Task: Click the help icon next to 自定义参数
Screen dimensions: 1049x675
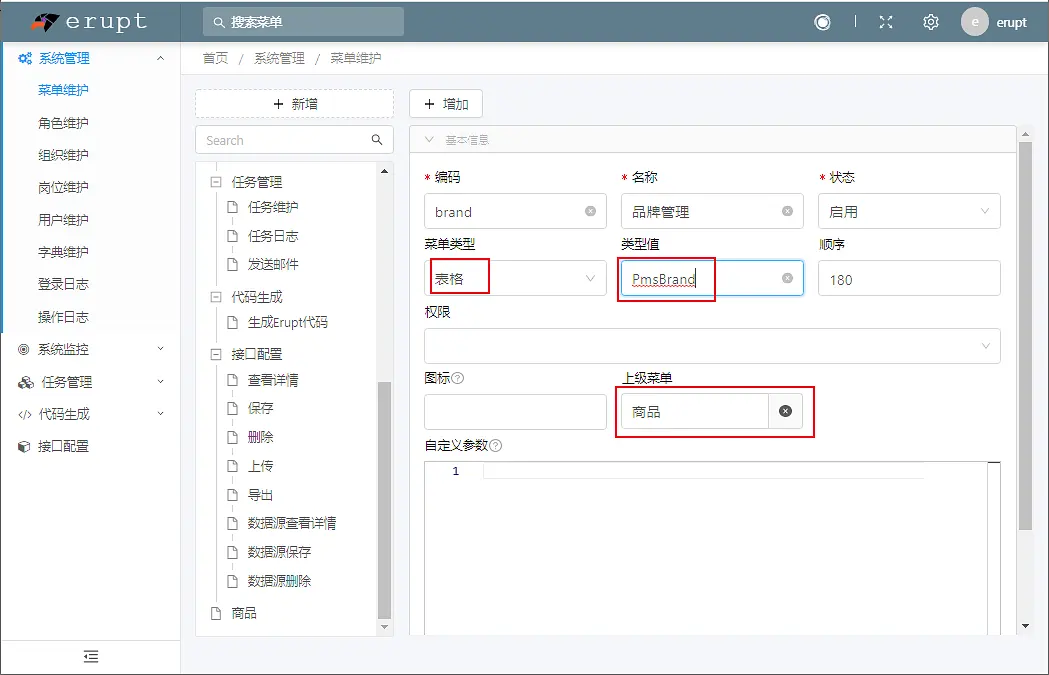Action: click(496, 446)
